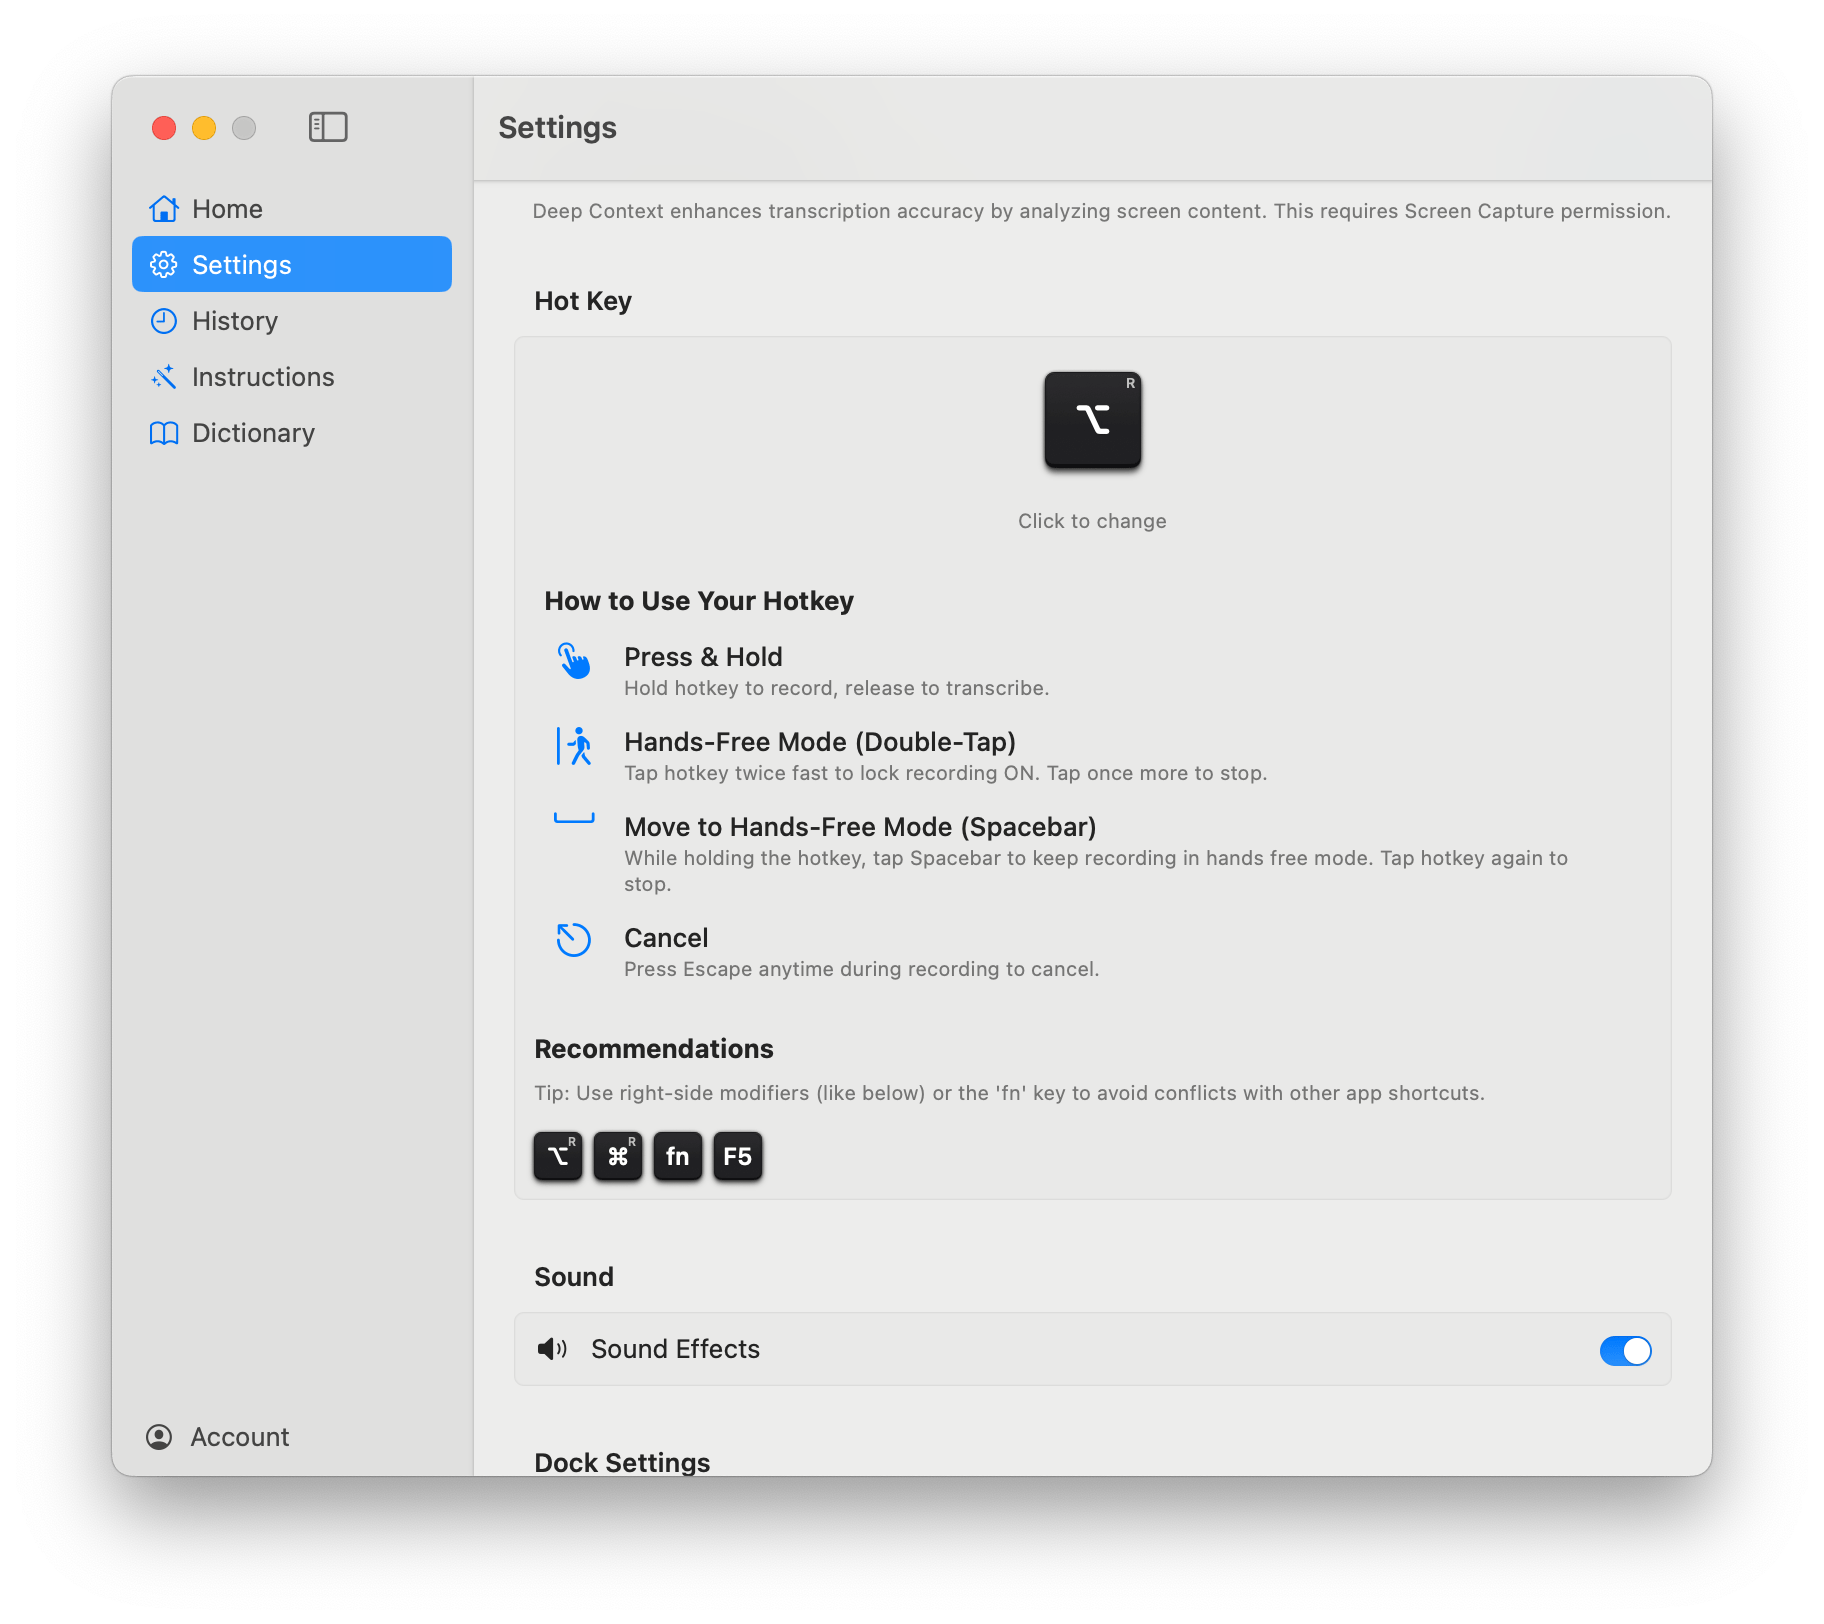Click the large right Option hotkey keycap
The height and width of the screenshot is (1624, 1824).
pyautogui.click(x=1092, y=420)
